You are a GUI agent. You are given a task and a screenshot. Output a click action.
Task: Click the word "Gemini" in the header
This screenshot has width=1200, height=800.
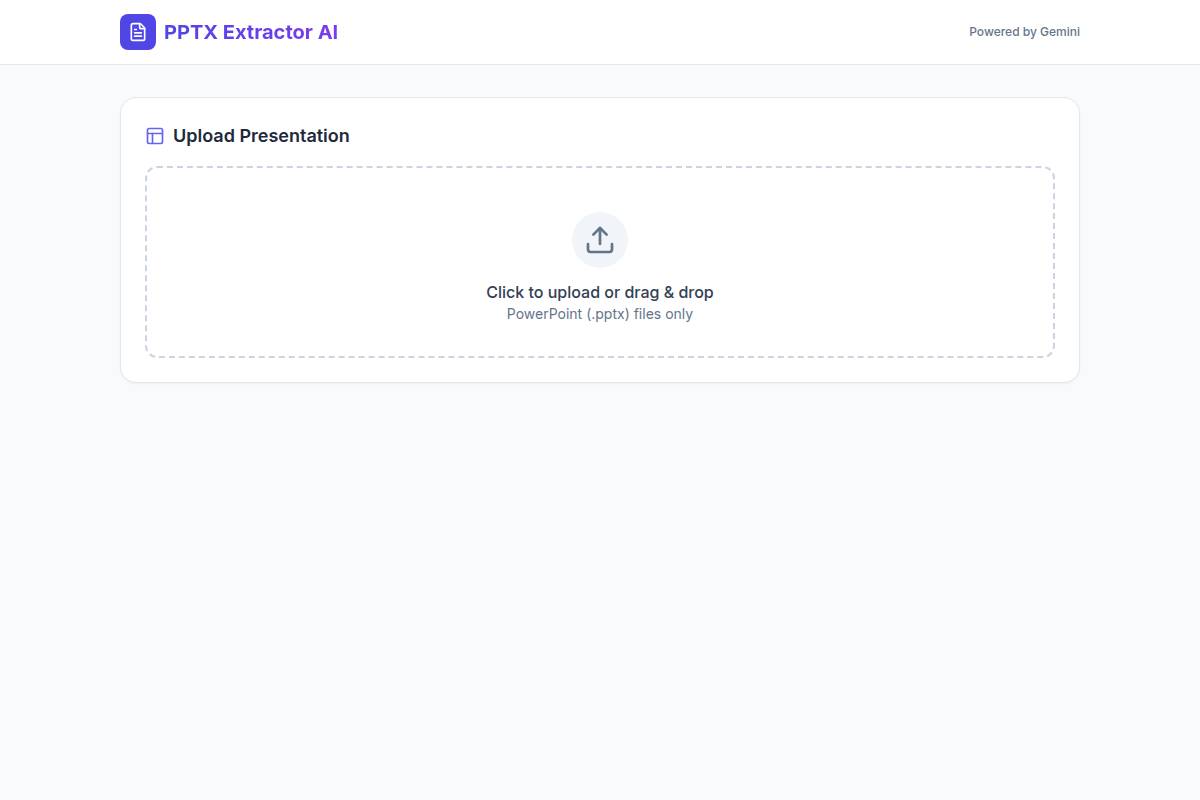click(x=1059, y=32)
